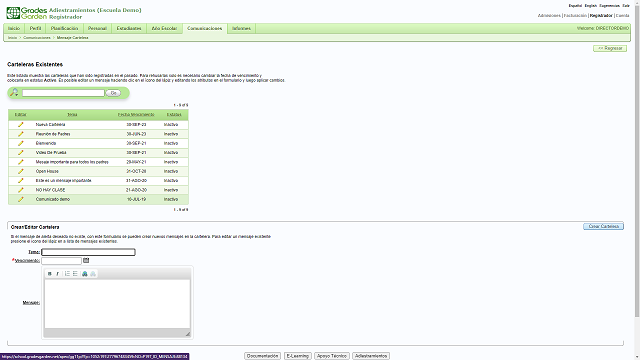Open the Personal tab
640x360 pixels.
point(97,29)
